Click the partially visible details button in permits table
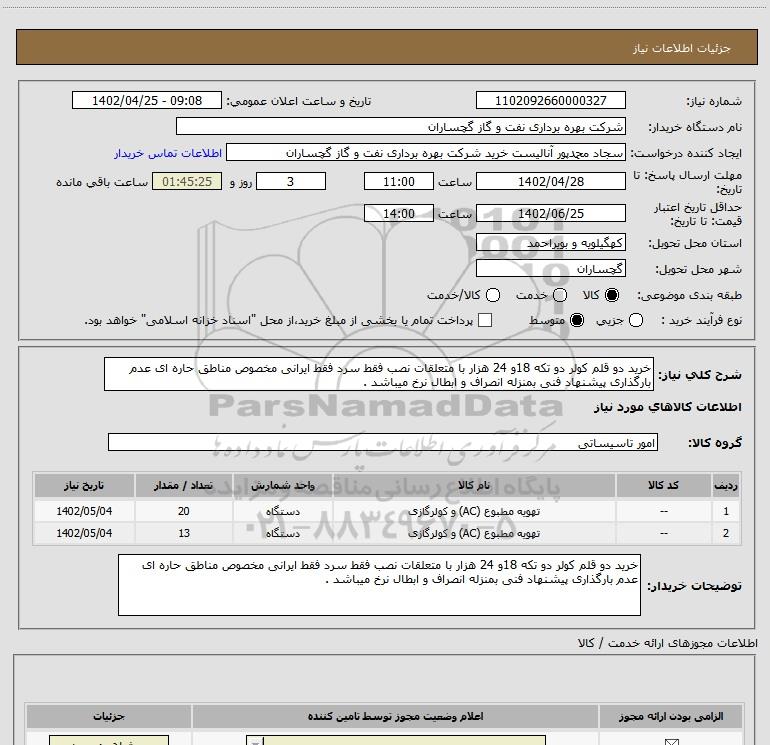The width and height of the screenshot is (770, 745). tap(109, 741)
